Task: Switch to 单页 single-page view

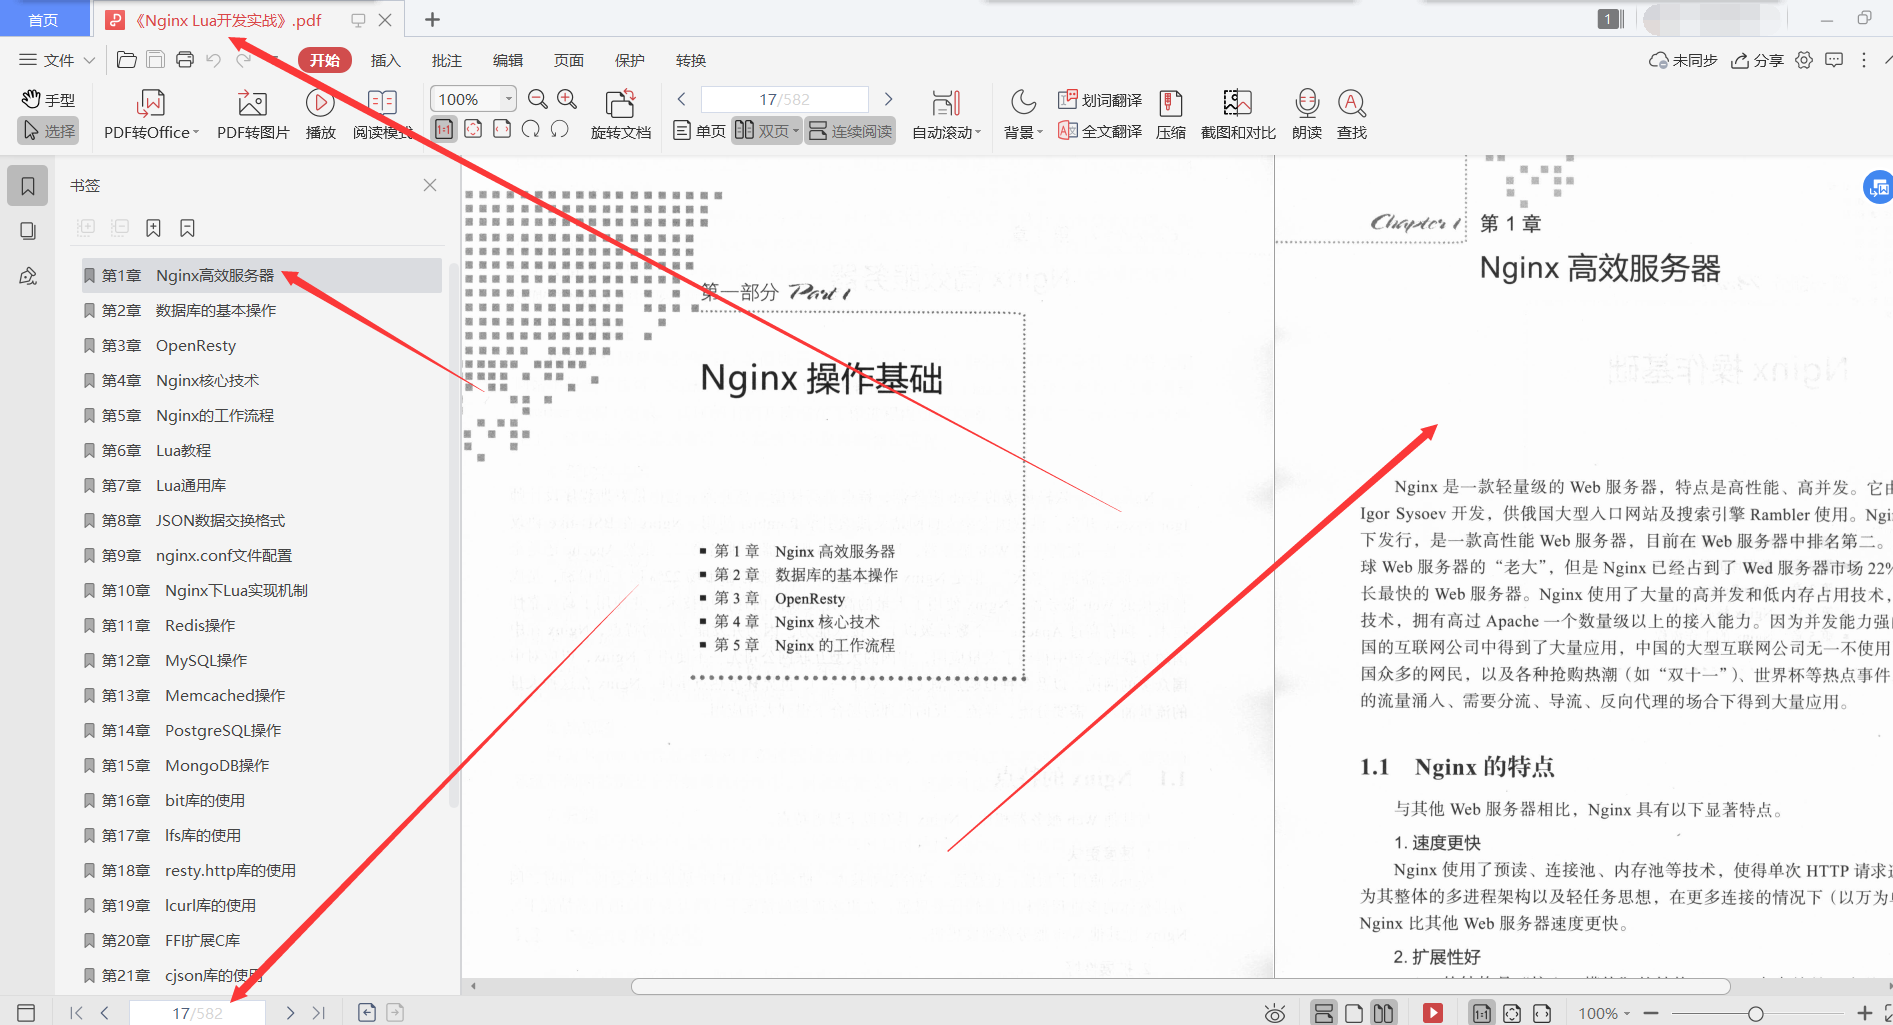Action: (x=697, y=131)
